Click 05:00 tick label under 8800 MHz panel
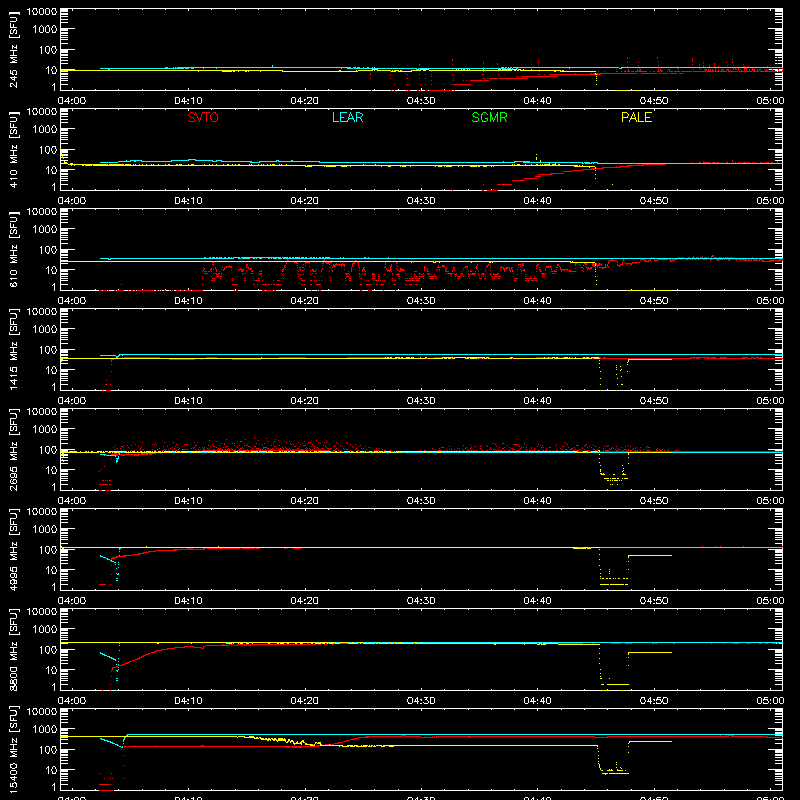The height and width of the screenshot is (800, 800). click(770, 701)
